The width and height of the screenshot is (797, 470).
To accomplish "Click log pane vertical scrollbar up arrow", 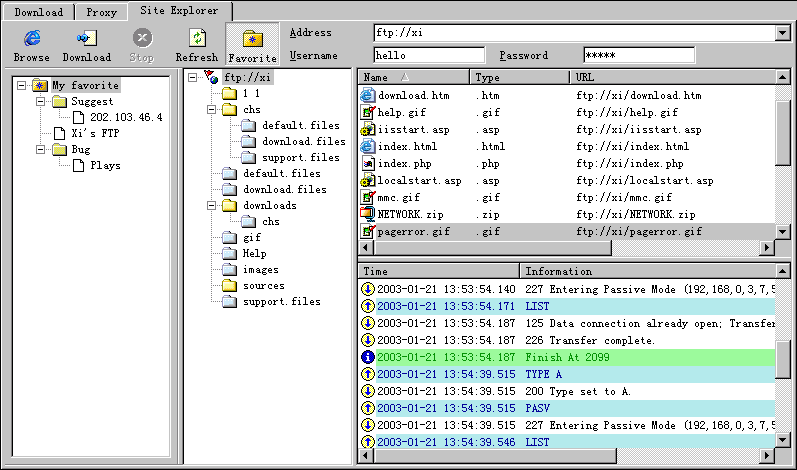I will pyautogui.click(x=783, y=271).
